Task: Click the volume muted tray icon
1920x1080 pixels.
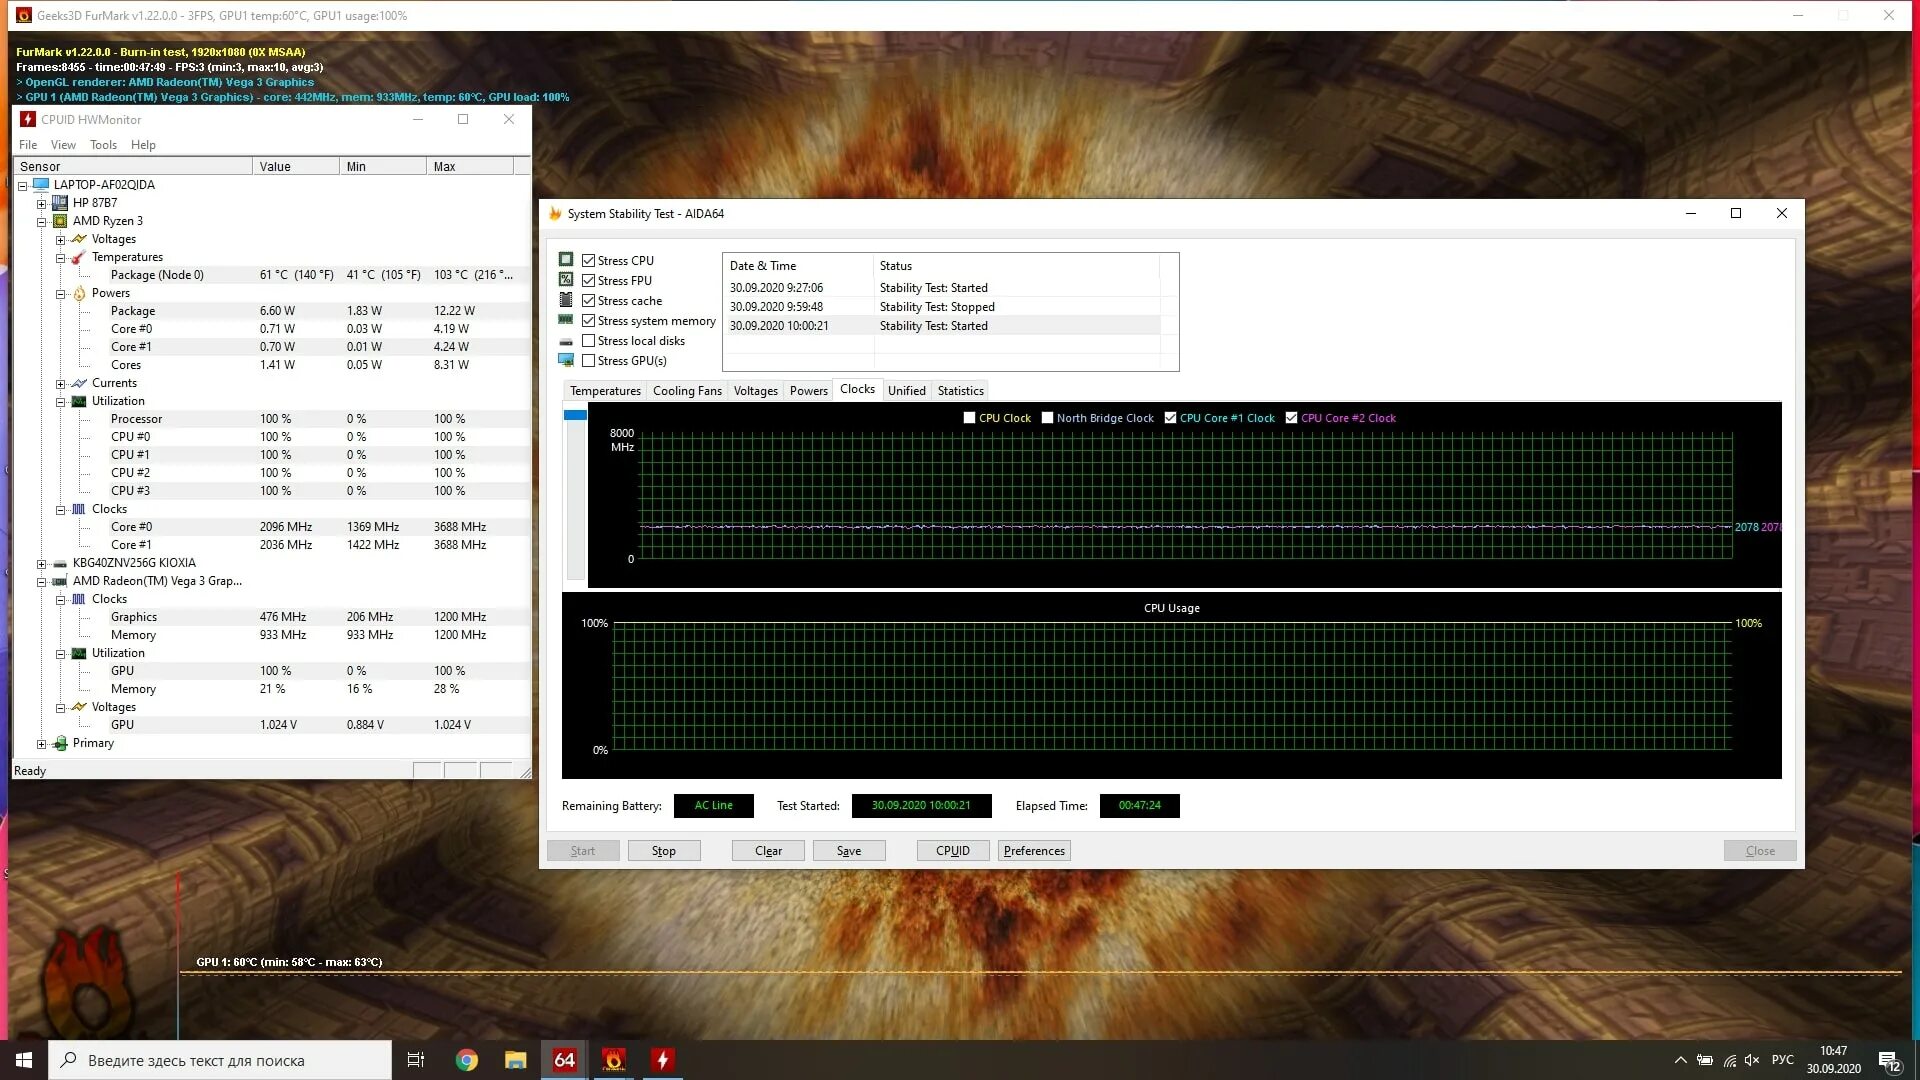Action: click(1752, 1060)
